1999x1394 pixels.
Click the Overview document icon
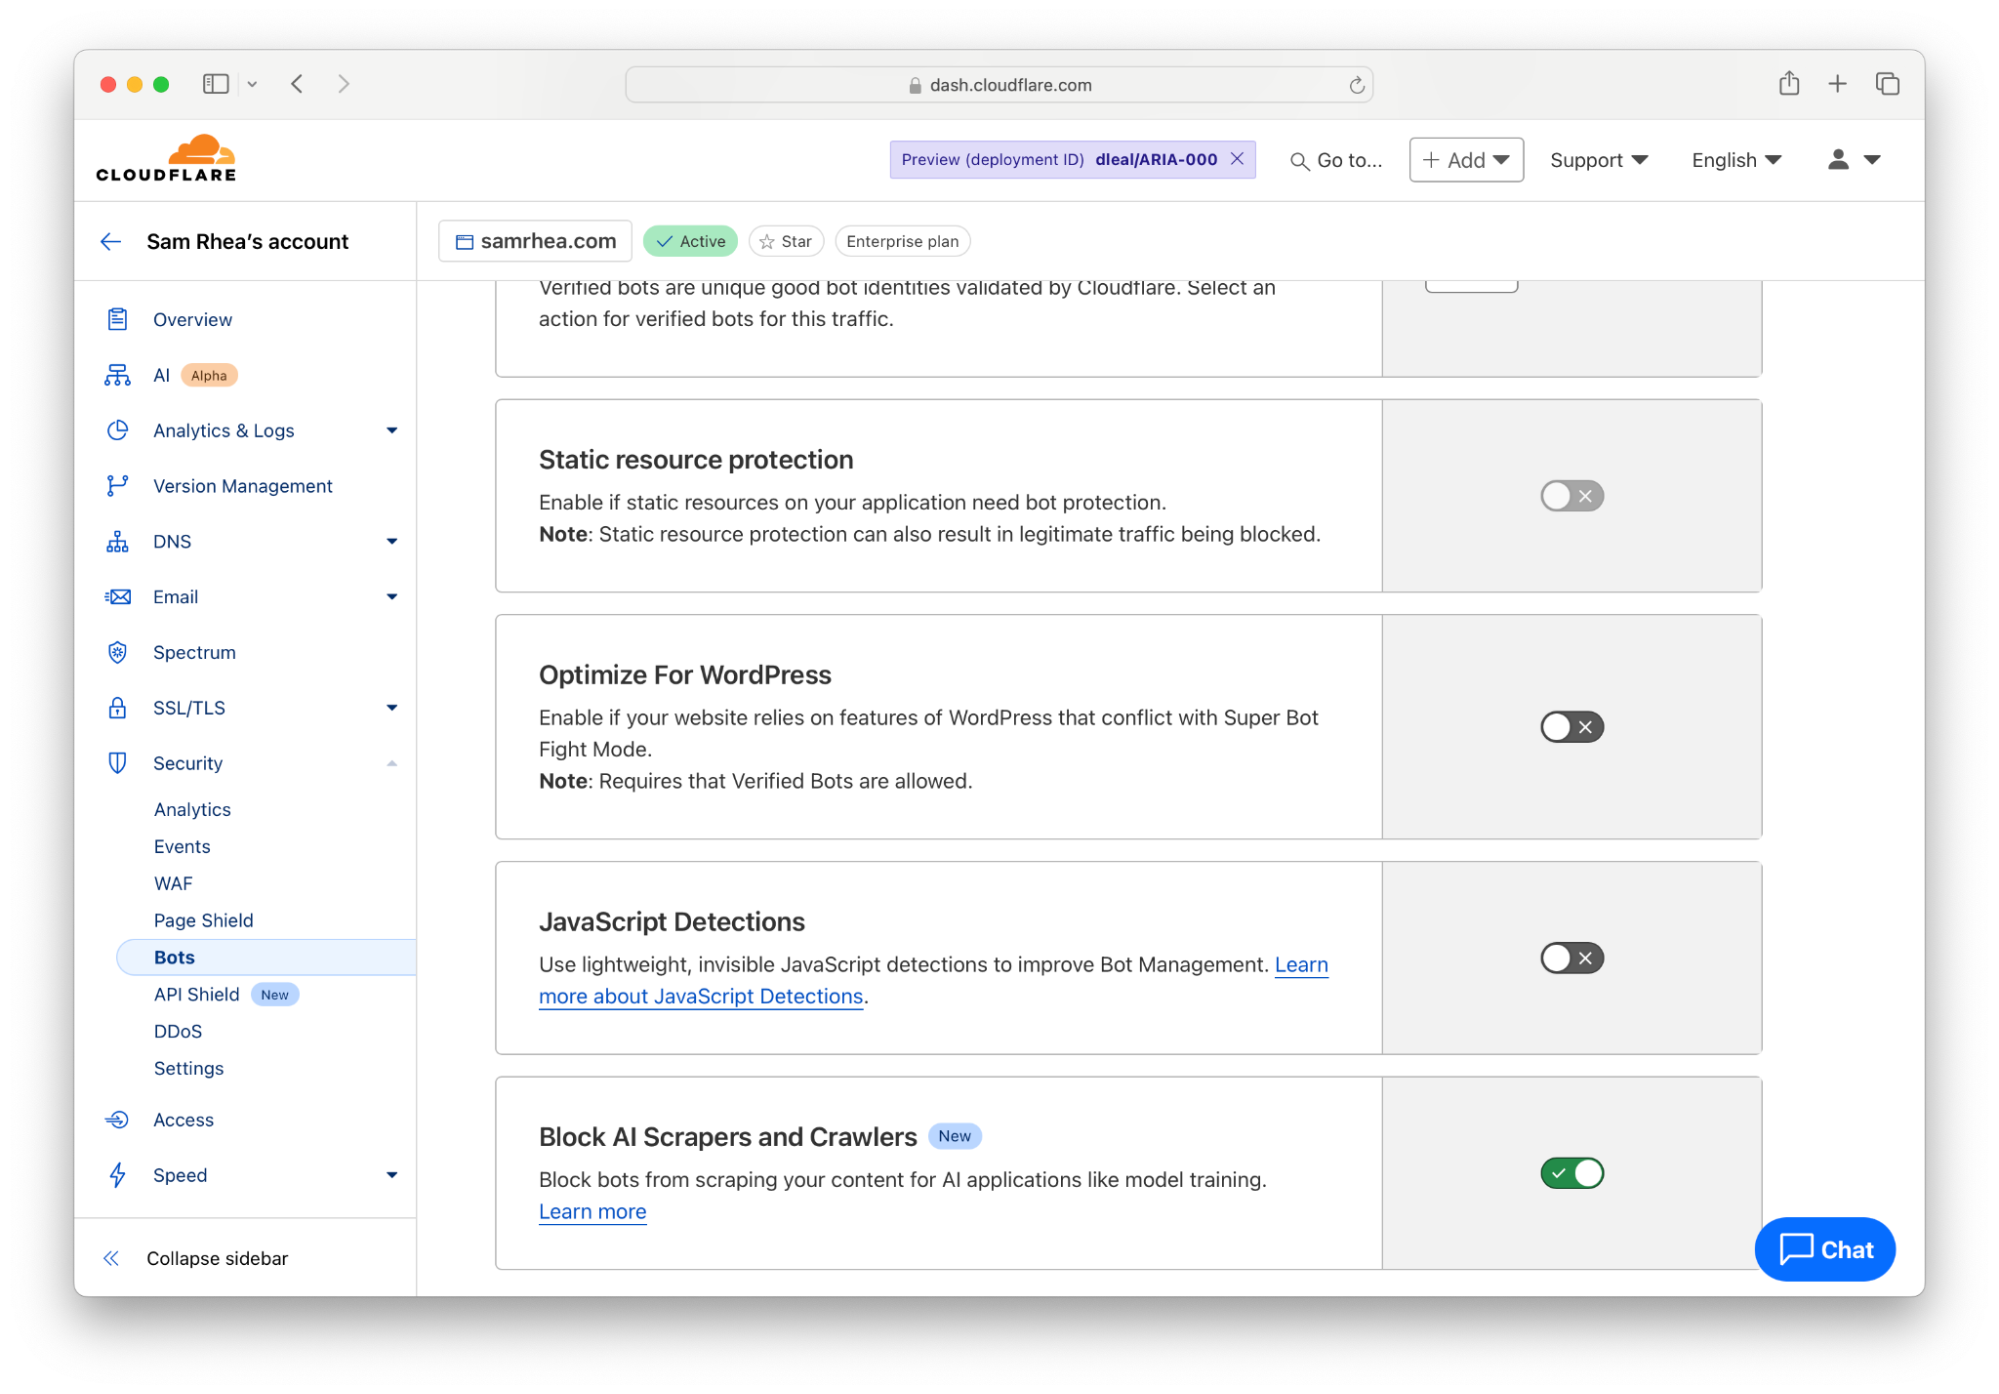[x=117, y=319]
